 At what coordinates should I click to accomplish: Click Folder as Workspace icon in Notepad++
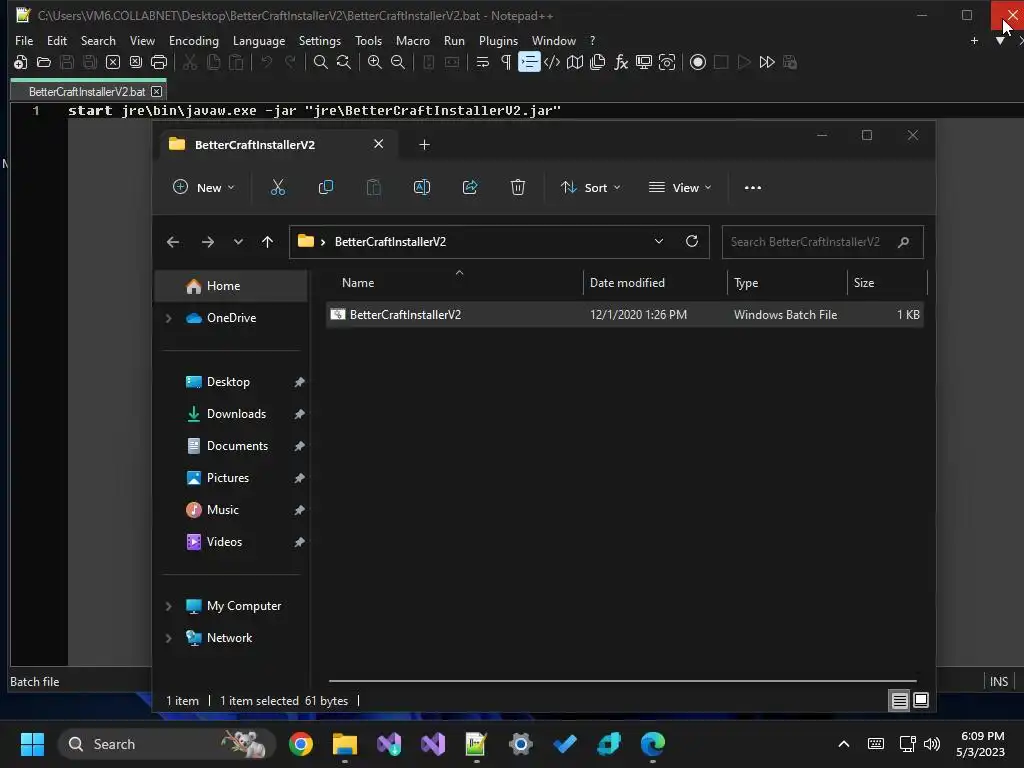[644, 62]
